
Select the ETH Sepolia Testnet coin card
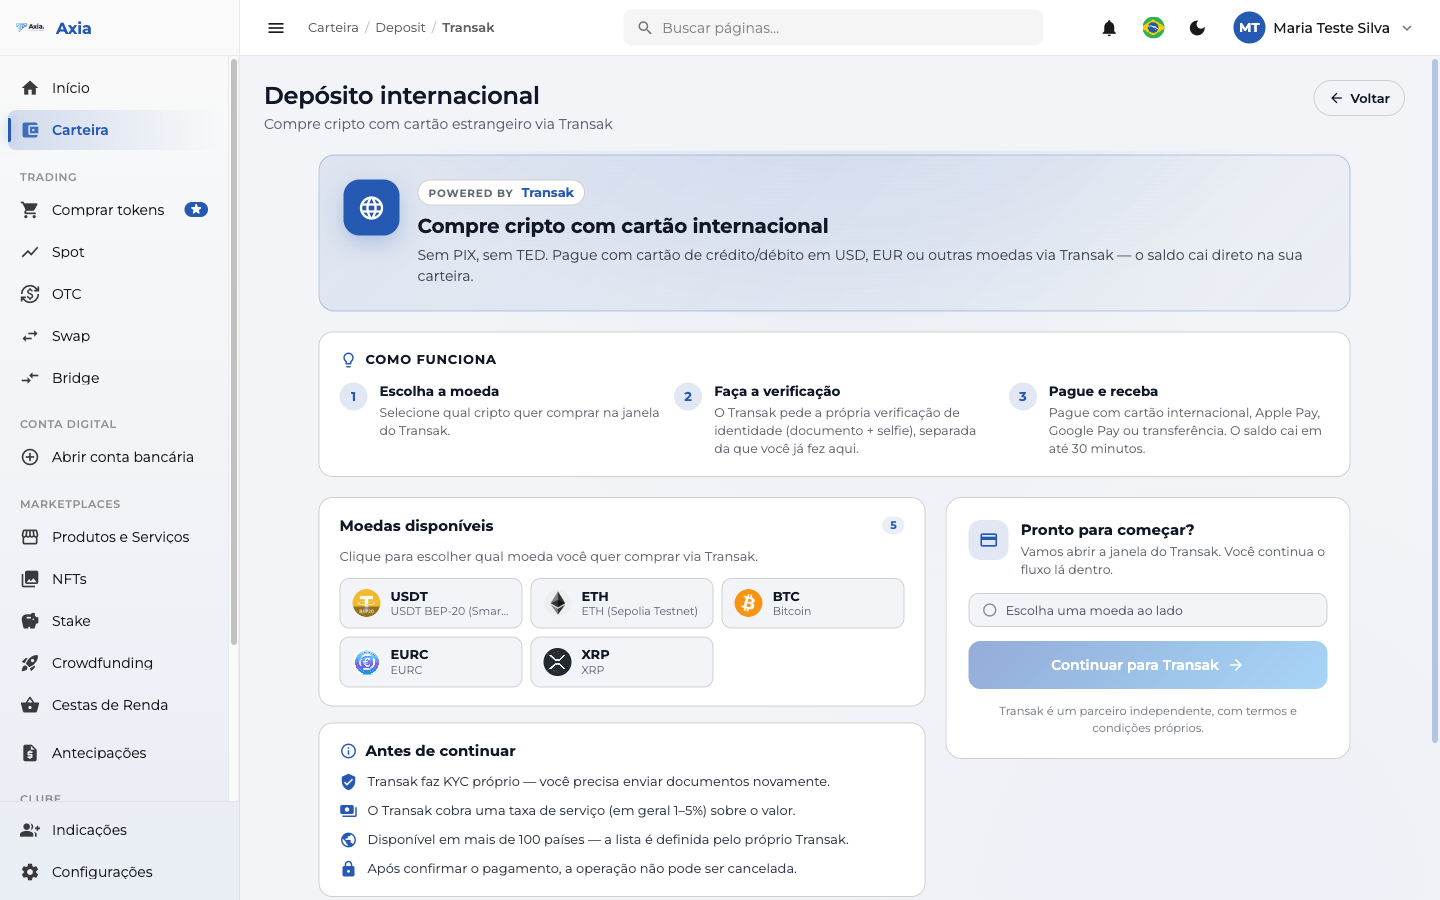[x=622, y=603]
